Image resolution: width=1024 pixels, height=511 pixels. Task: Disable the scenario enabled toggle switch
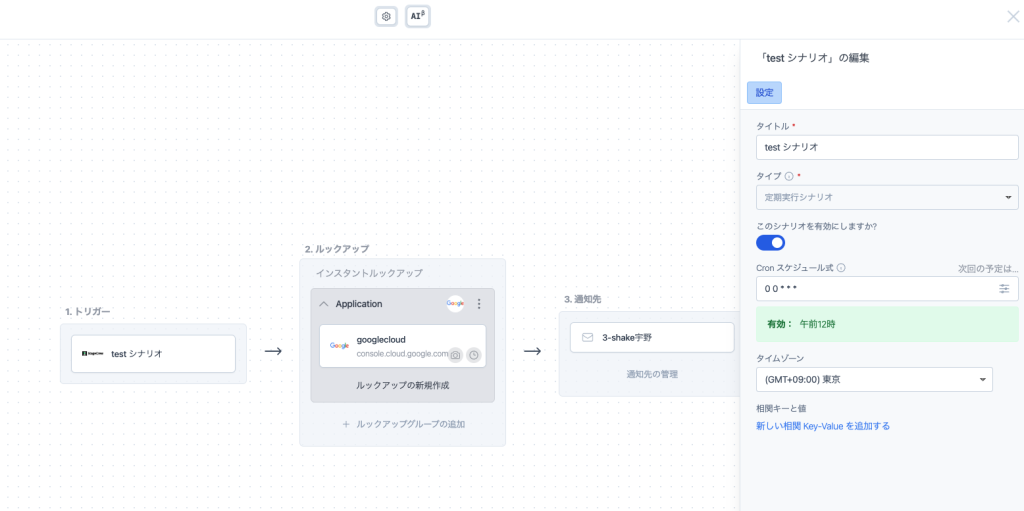(x=770, y=243)
